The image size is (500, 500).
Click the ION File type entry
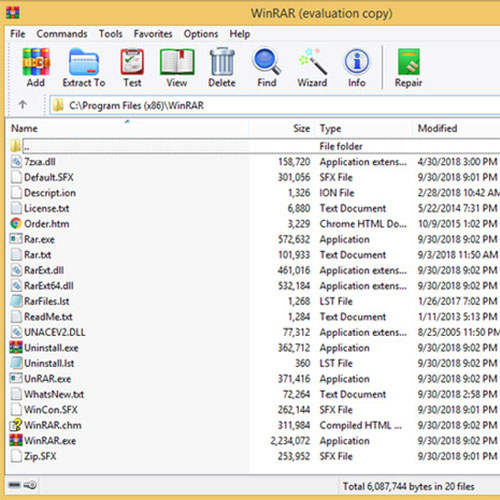[337, 193]
